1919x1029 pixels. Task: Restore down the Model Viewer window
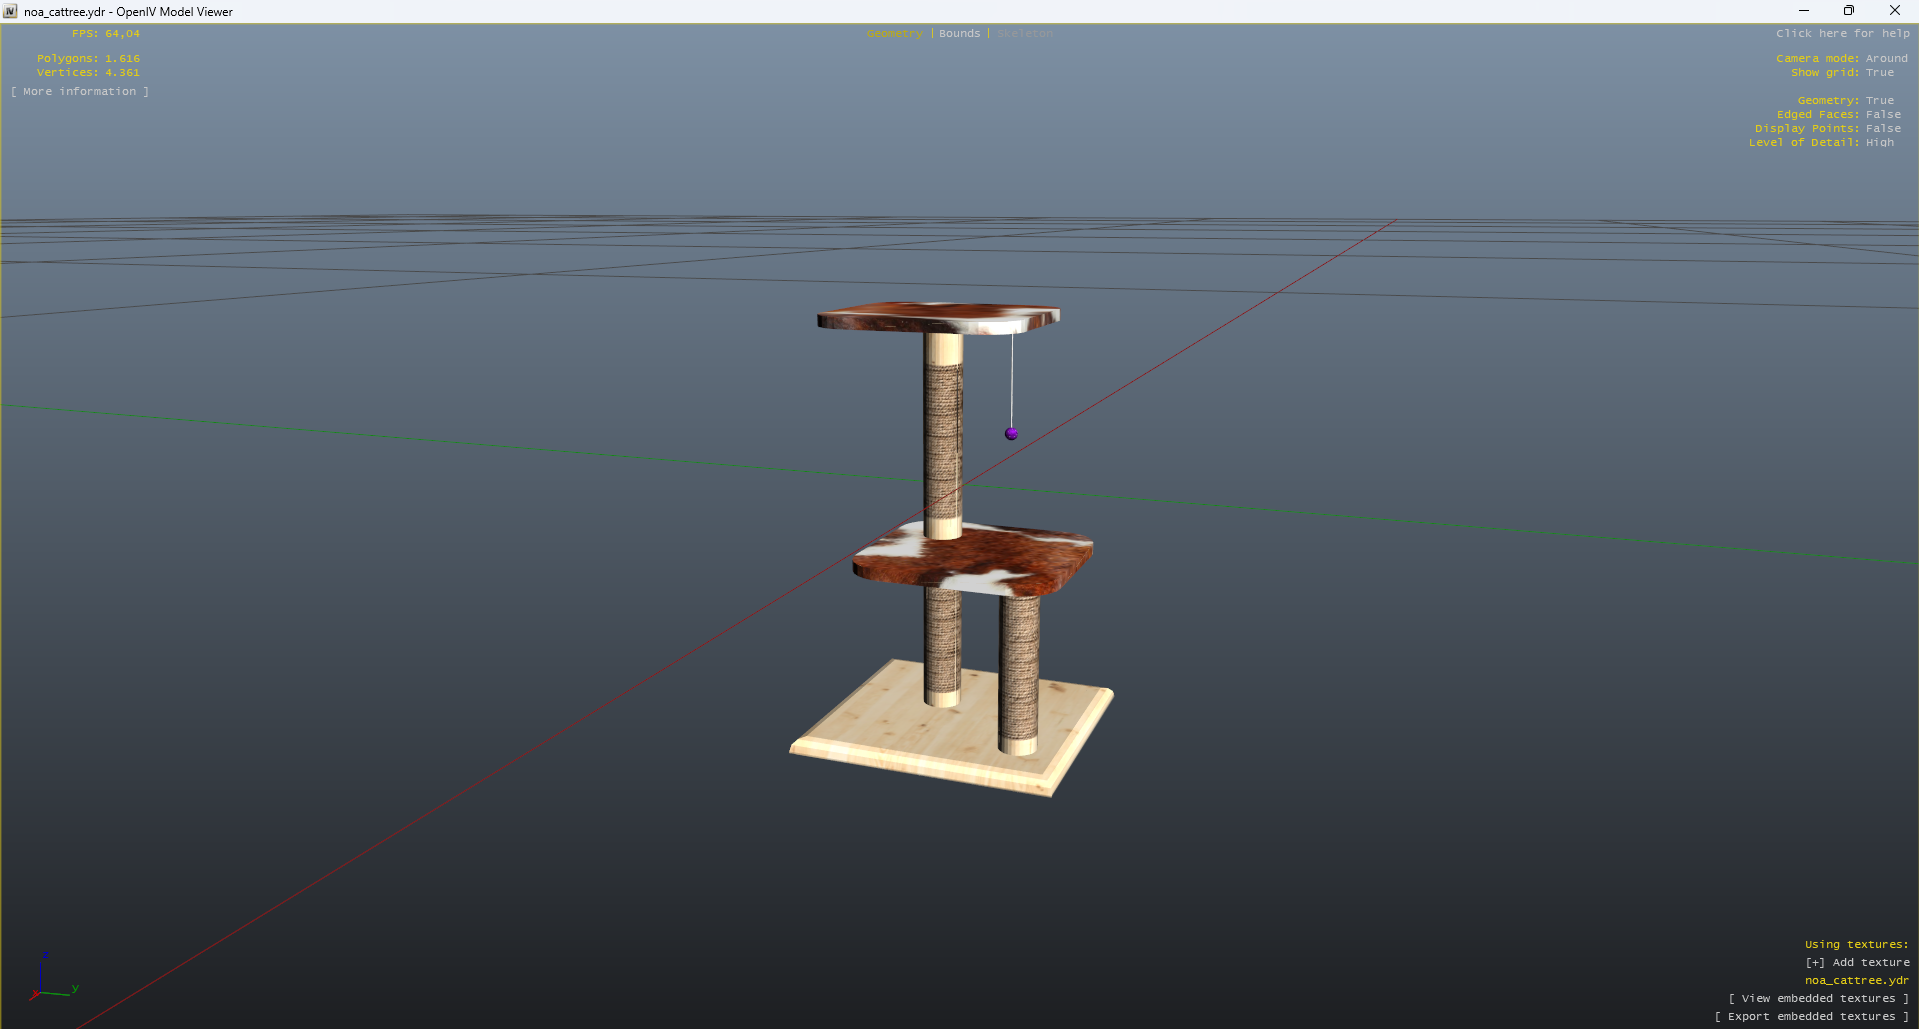1849,11
